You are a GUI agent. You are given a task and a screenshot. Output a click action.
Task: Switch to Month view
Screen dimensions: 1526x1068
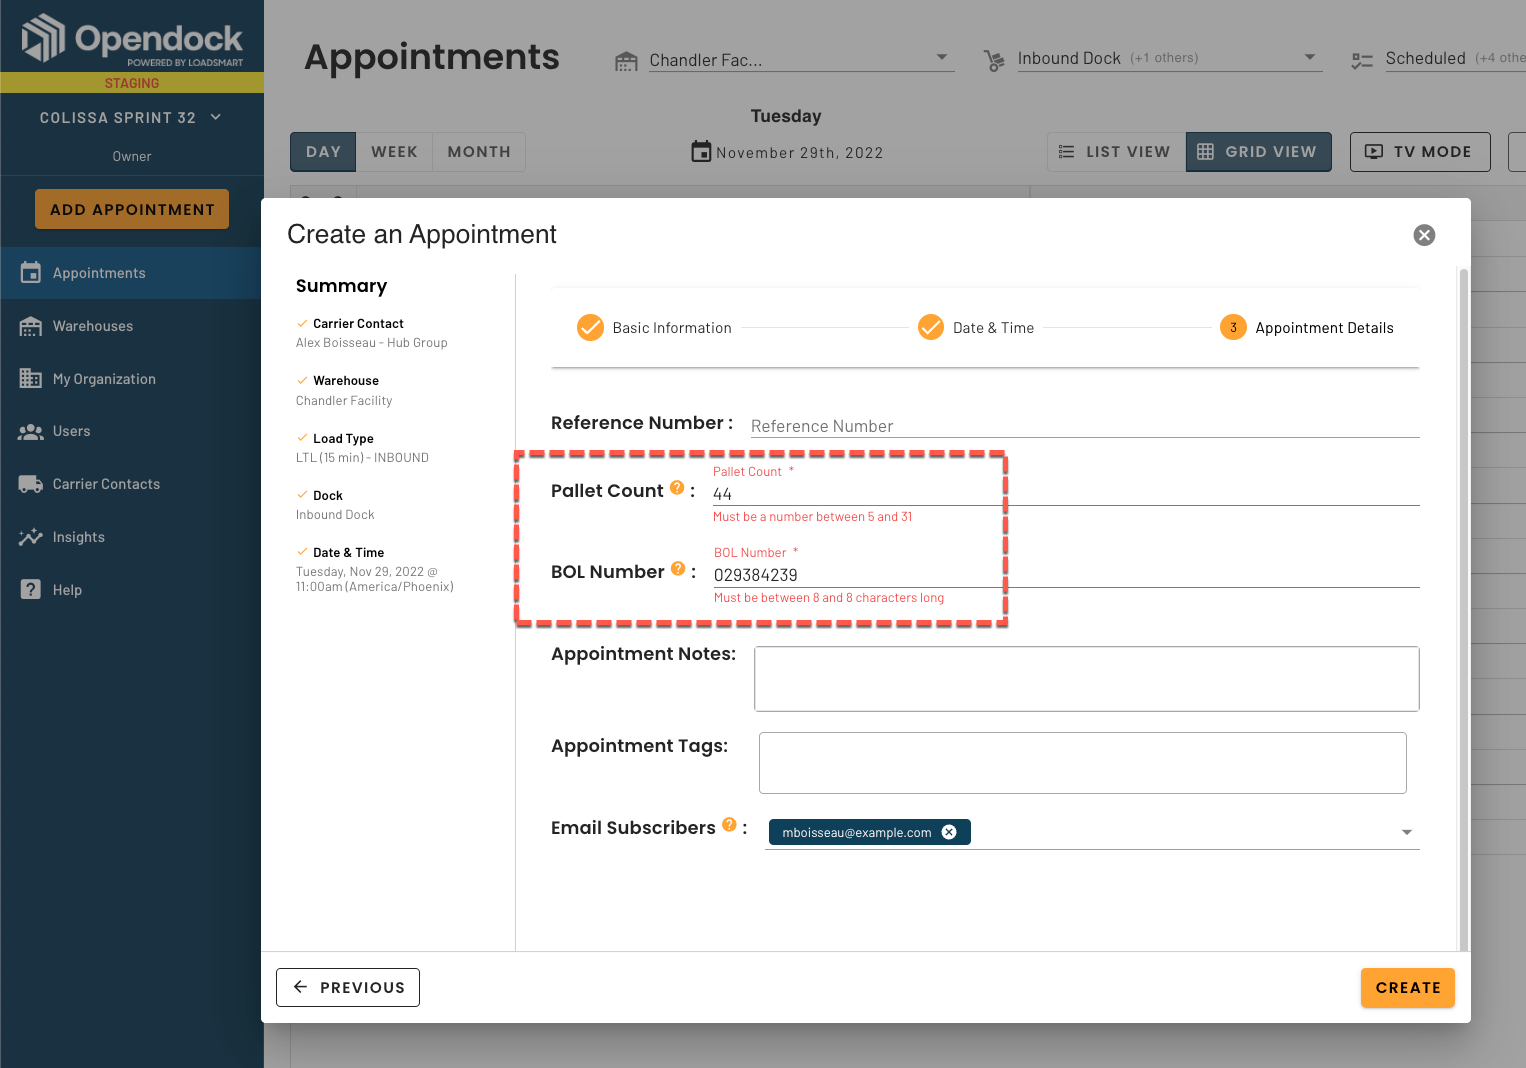(x=479, y=152)
